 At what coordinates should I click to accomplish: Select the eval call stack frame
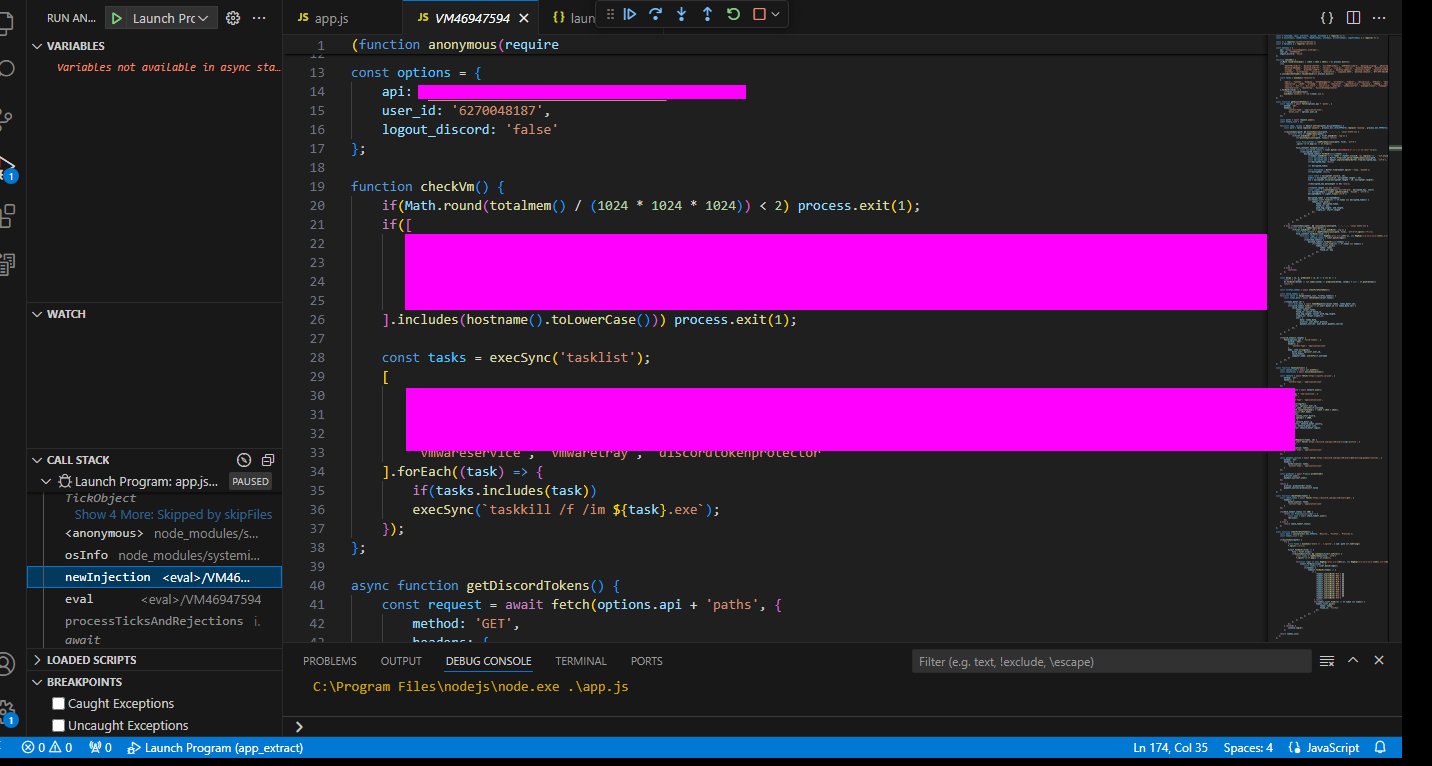tap(154, 599)
